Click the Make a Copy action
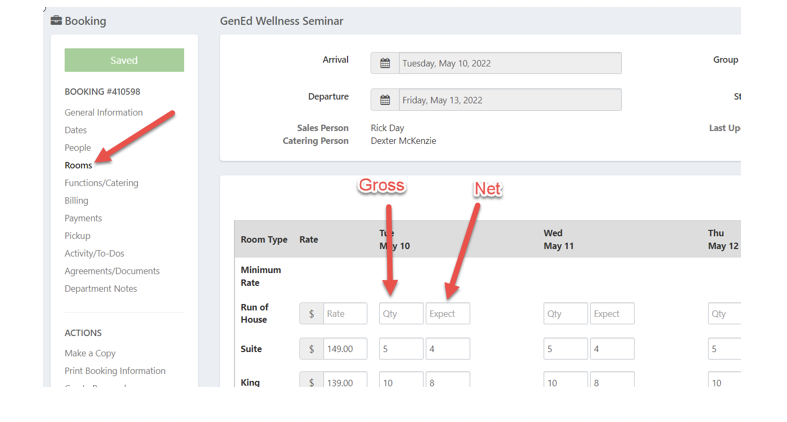 [x=90, y=353]
